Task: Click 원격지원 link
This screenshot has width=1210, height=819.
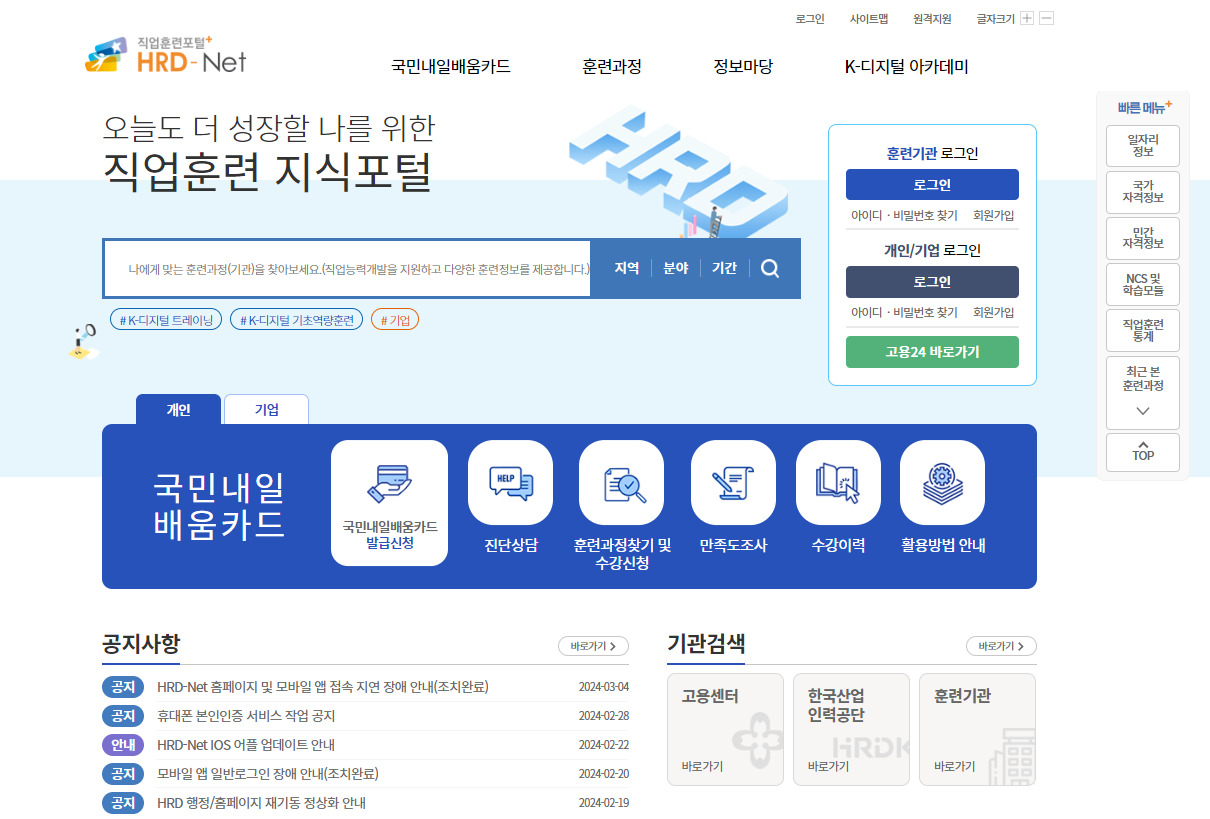Action: click(x=932, y=18)
